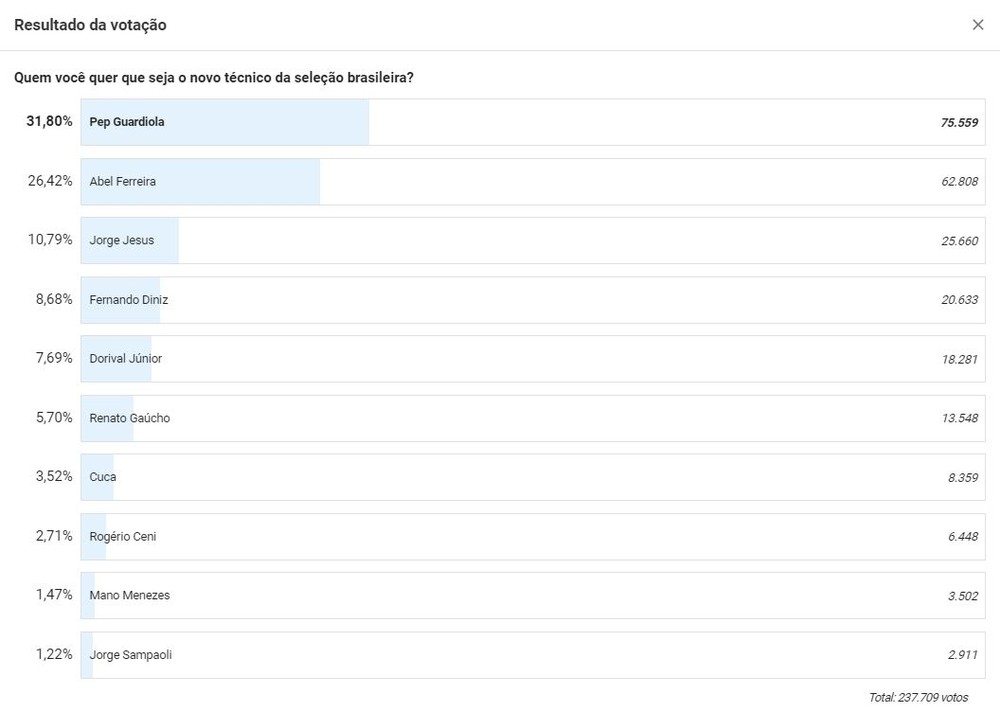Image resolution: width=1000 pixels, height=712 pixels.
Task: Click the Resultado da votação title
Action: pyautogui.click(x=90, y=25)
